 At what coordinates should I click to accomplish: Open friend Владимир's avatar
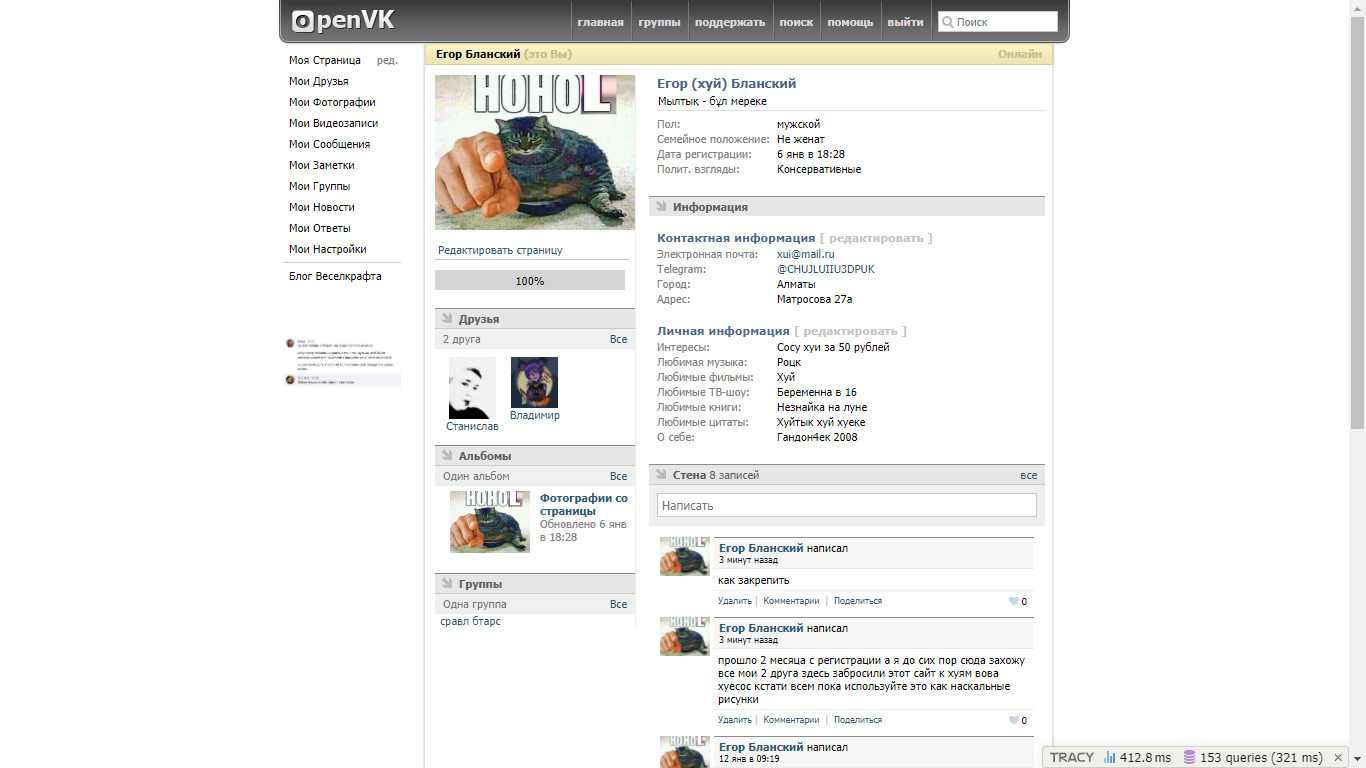534,382
